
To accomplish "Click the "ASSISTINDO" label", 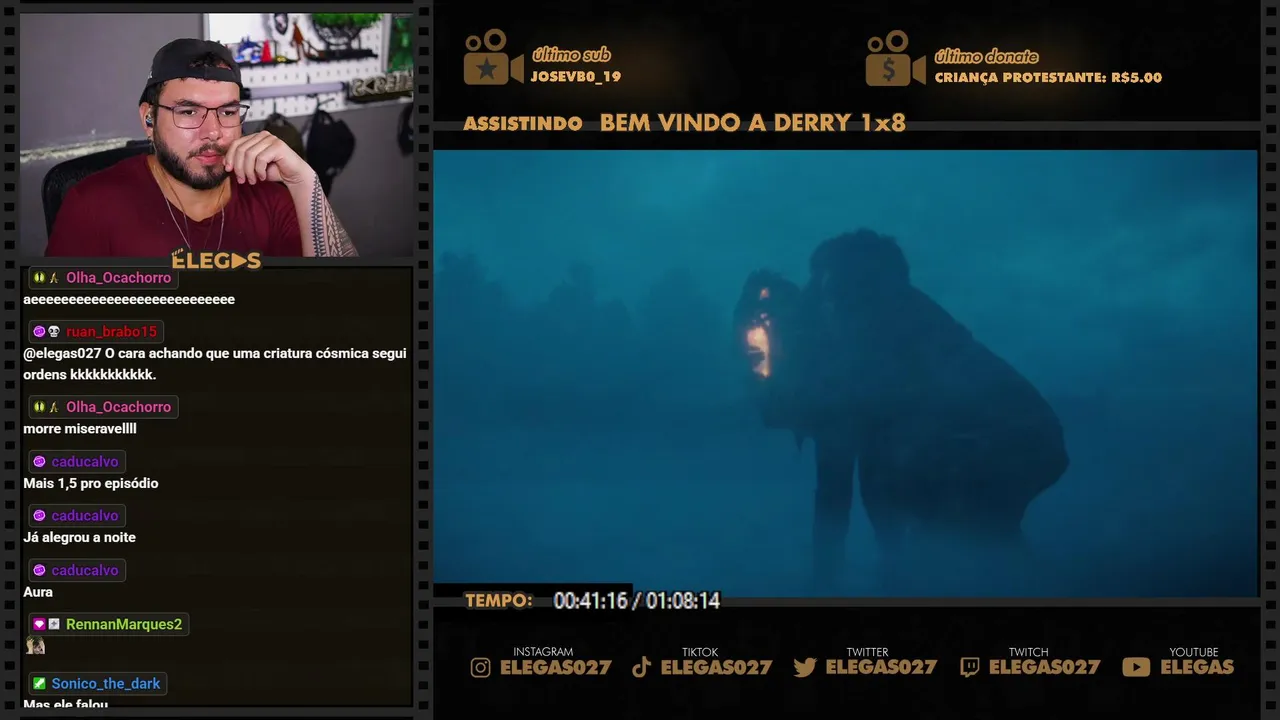I will [523, 124].
